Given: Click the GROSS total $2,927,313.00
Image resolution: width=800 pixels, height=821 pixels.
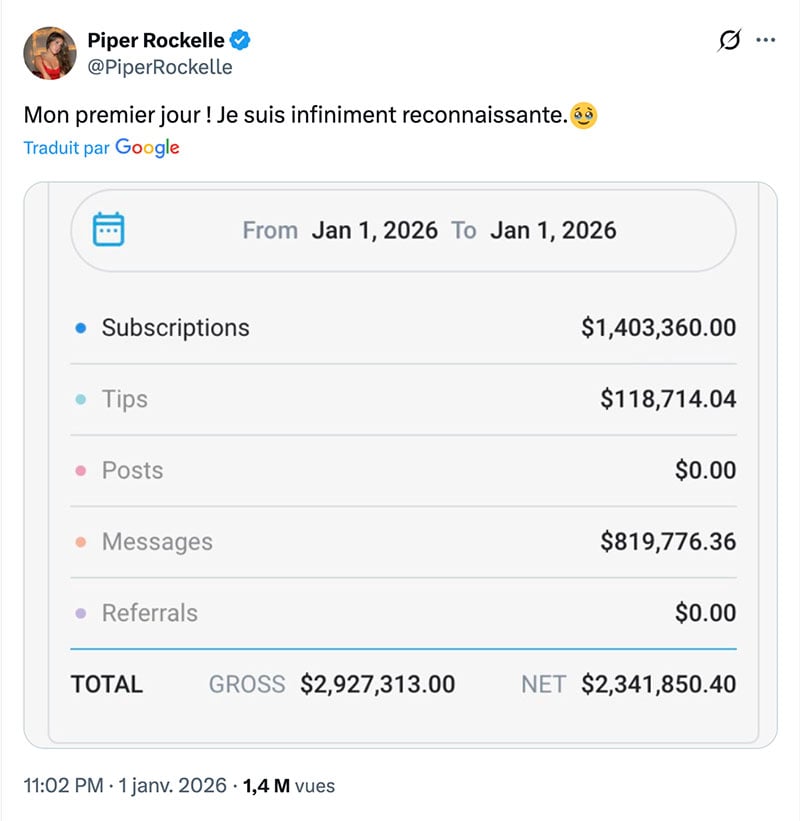Looking at the screenshot, I should click(x=377, y=685).
